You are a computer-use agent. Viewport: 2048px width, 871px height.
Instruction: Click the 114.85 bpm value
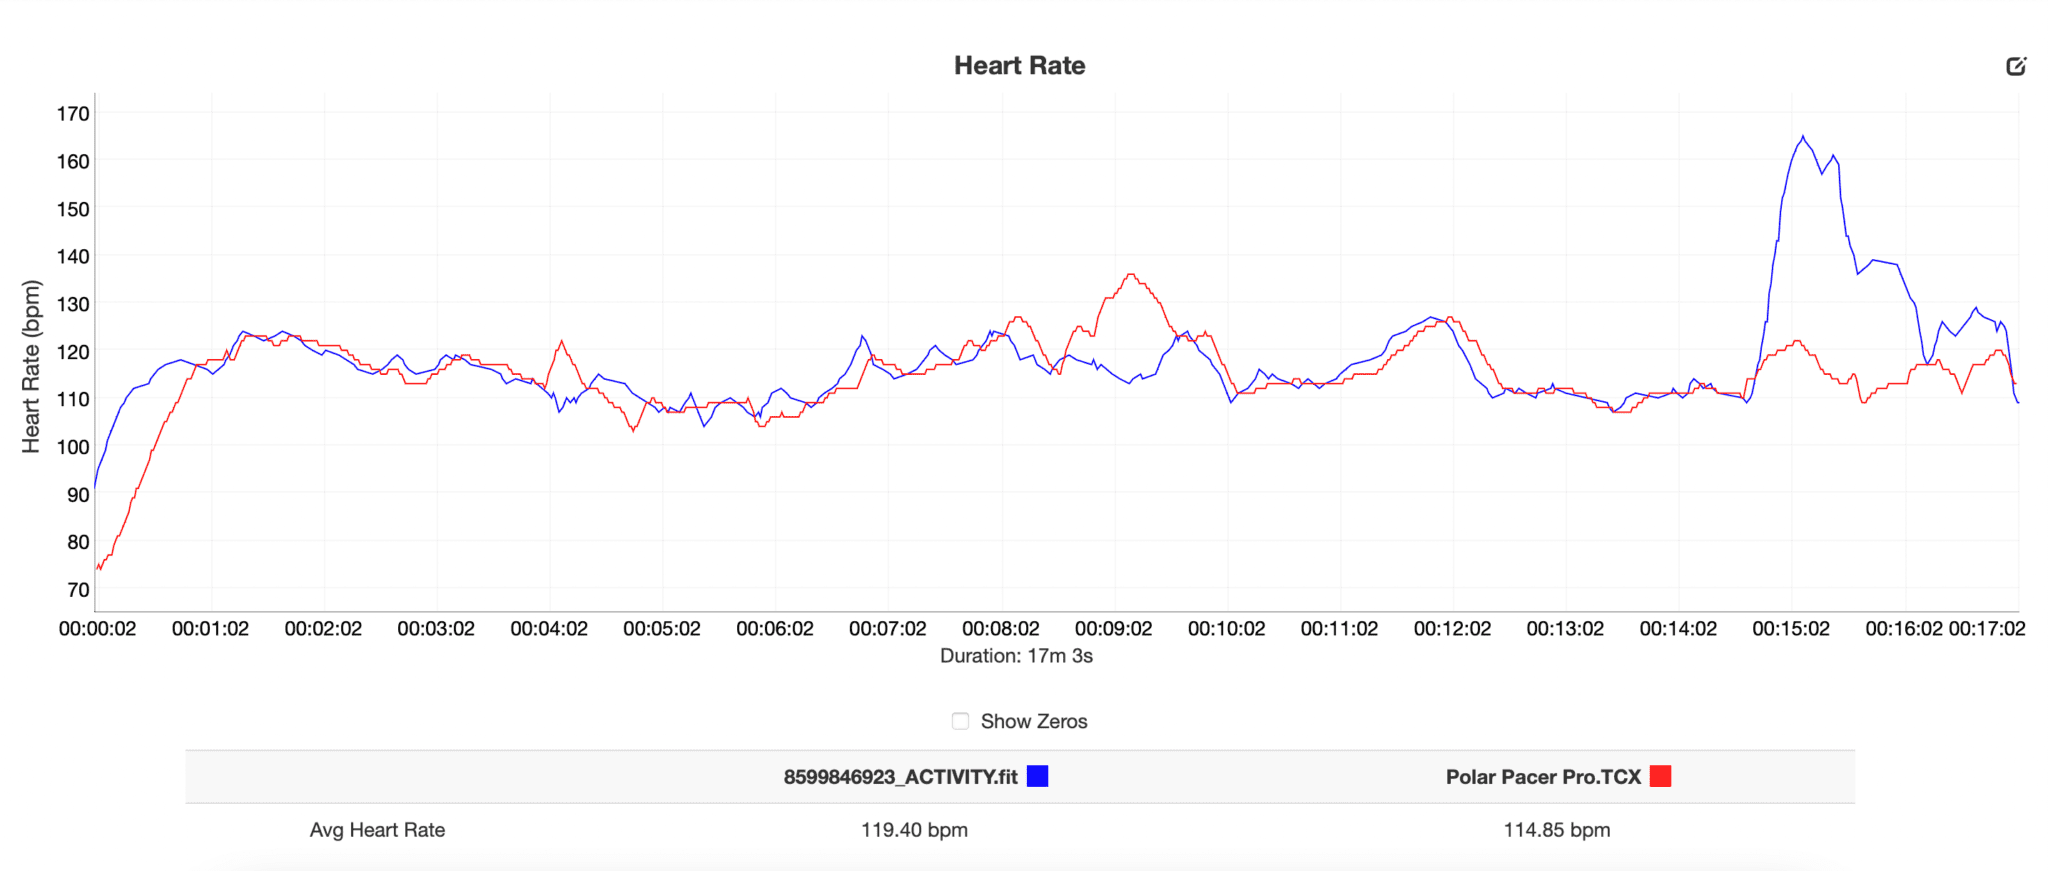pos(1557,830)
